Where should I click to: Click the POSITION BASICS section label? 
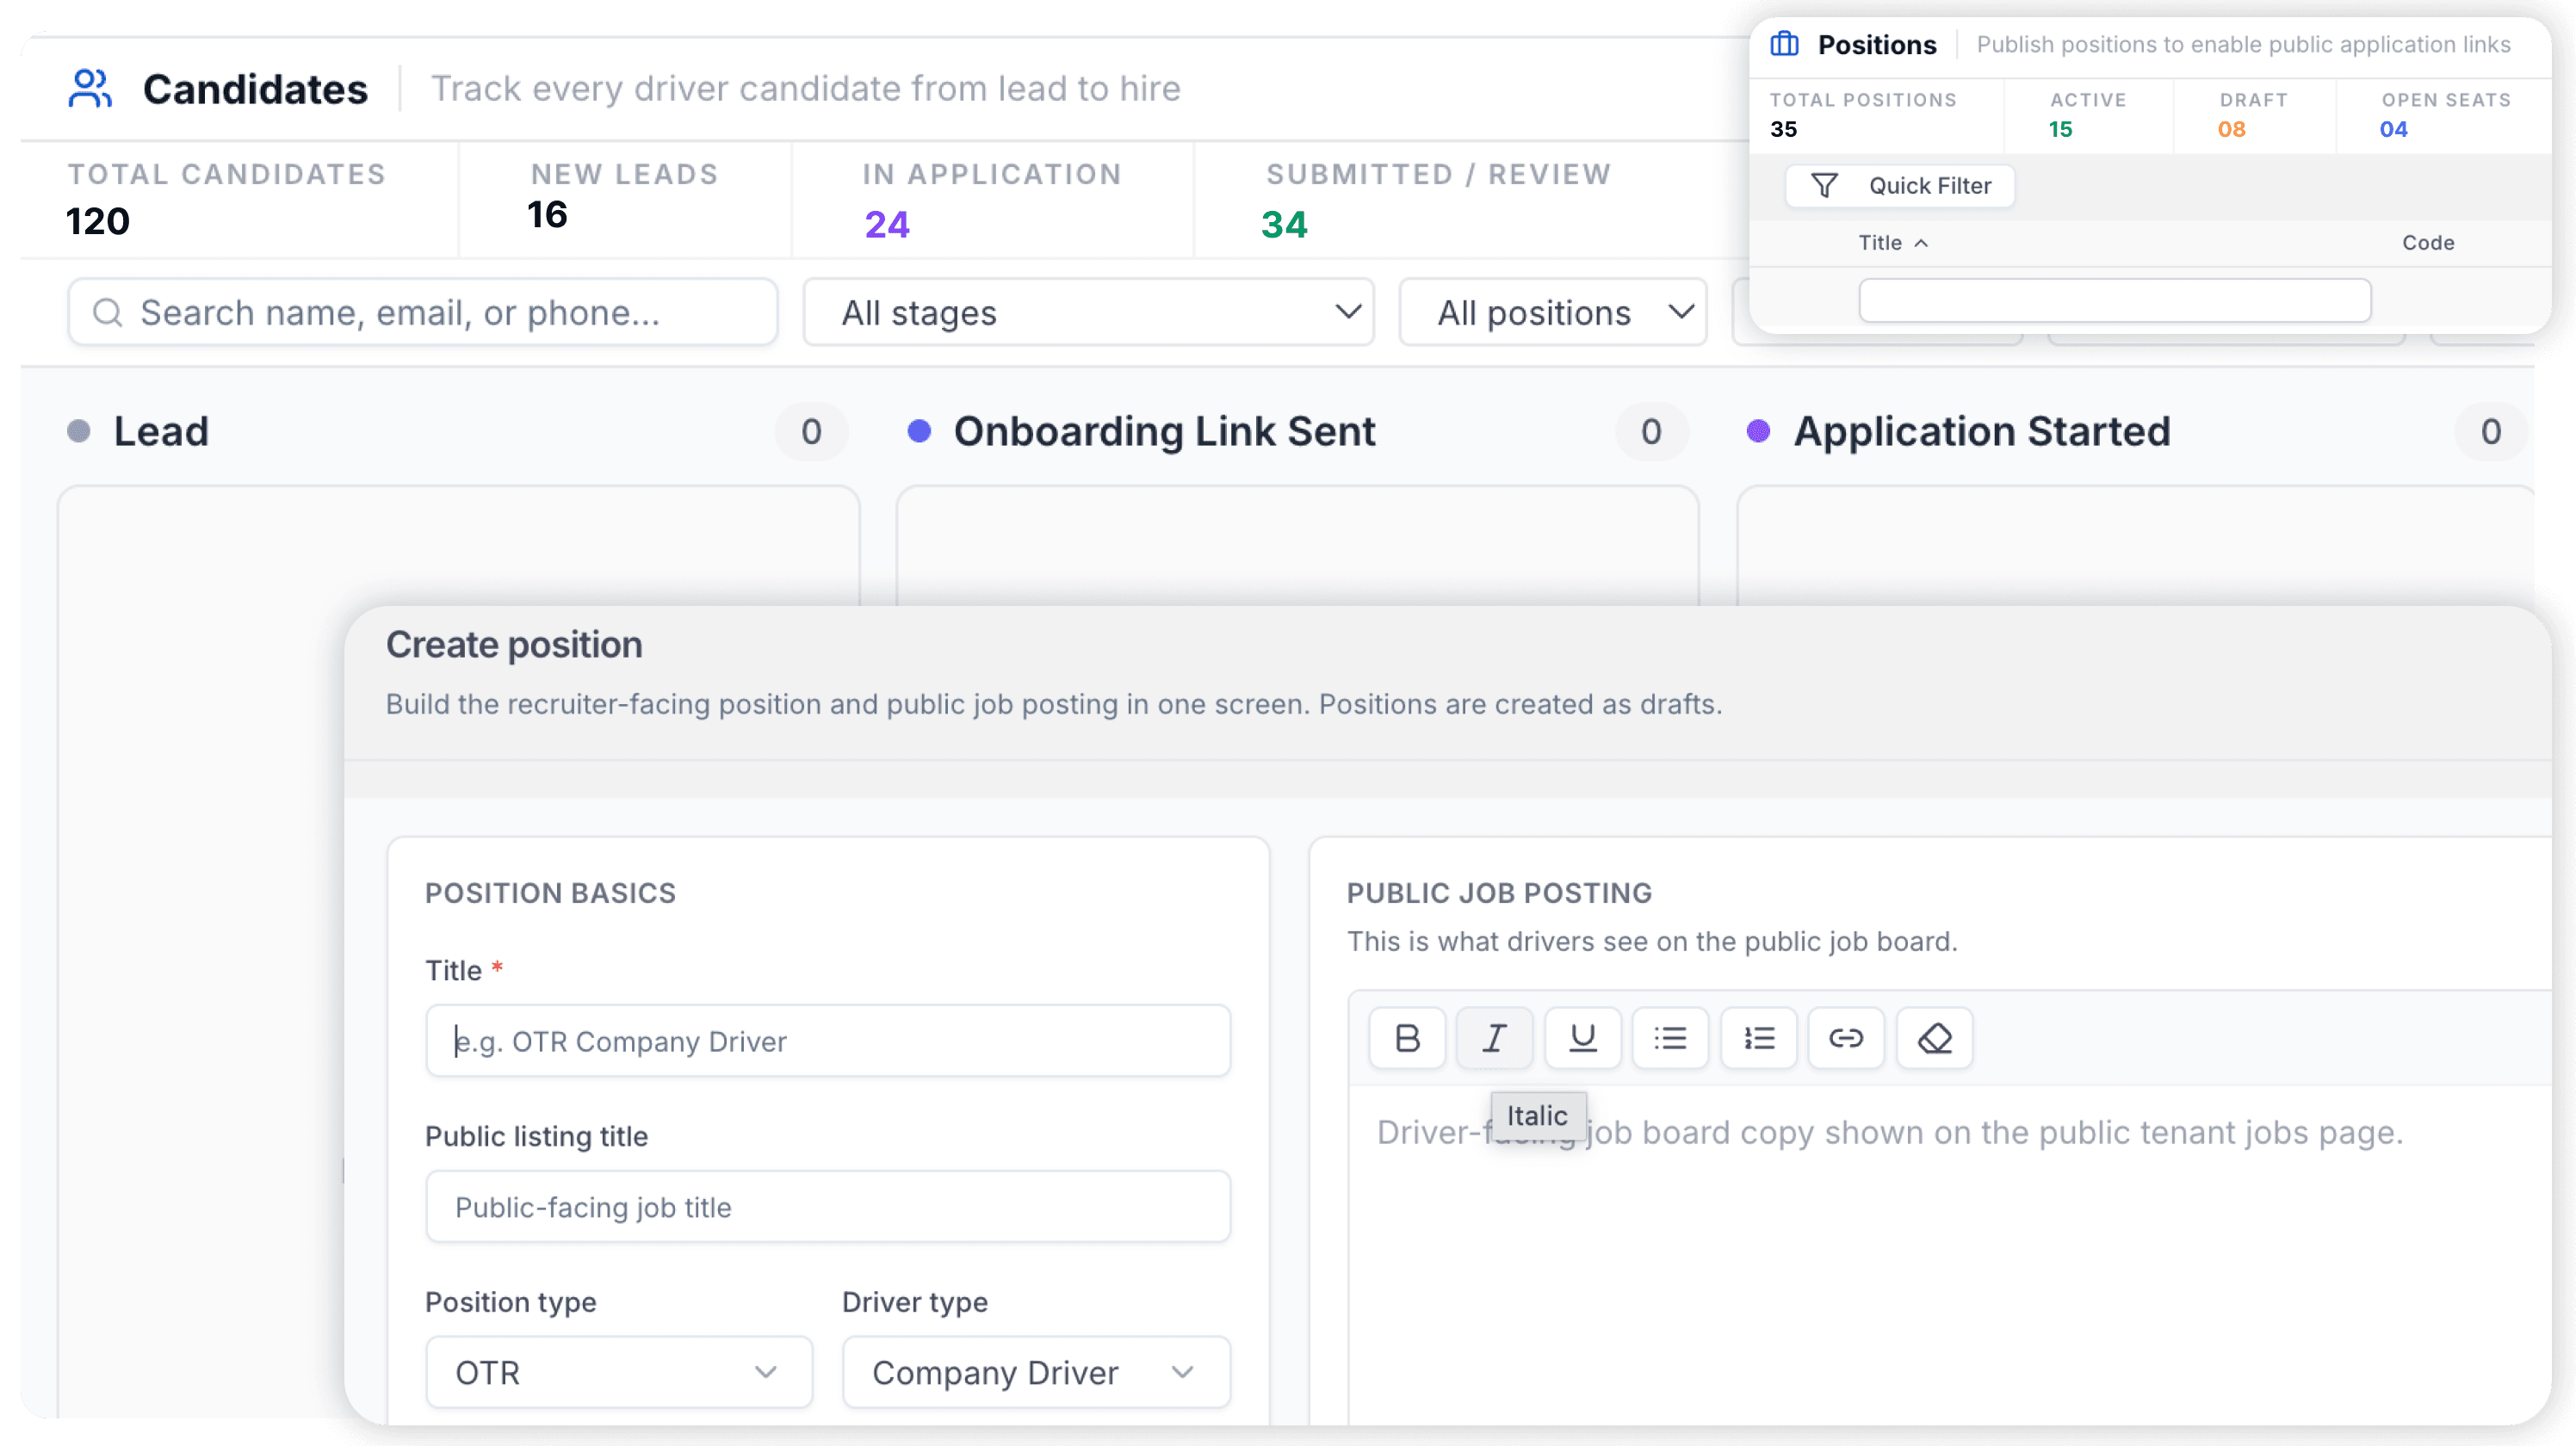point(551,893)
